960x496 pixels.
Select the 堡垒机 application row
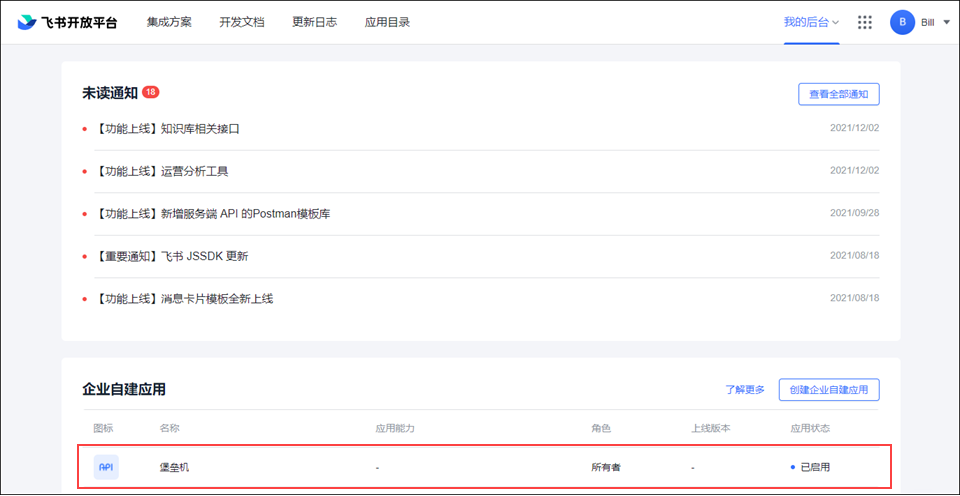point(483,467)
